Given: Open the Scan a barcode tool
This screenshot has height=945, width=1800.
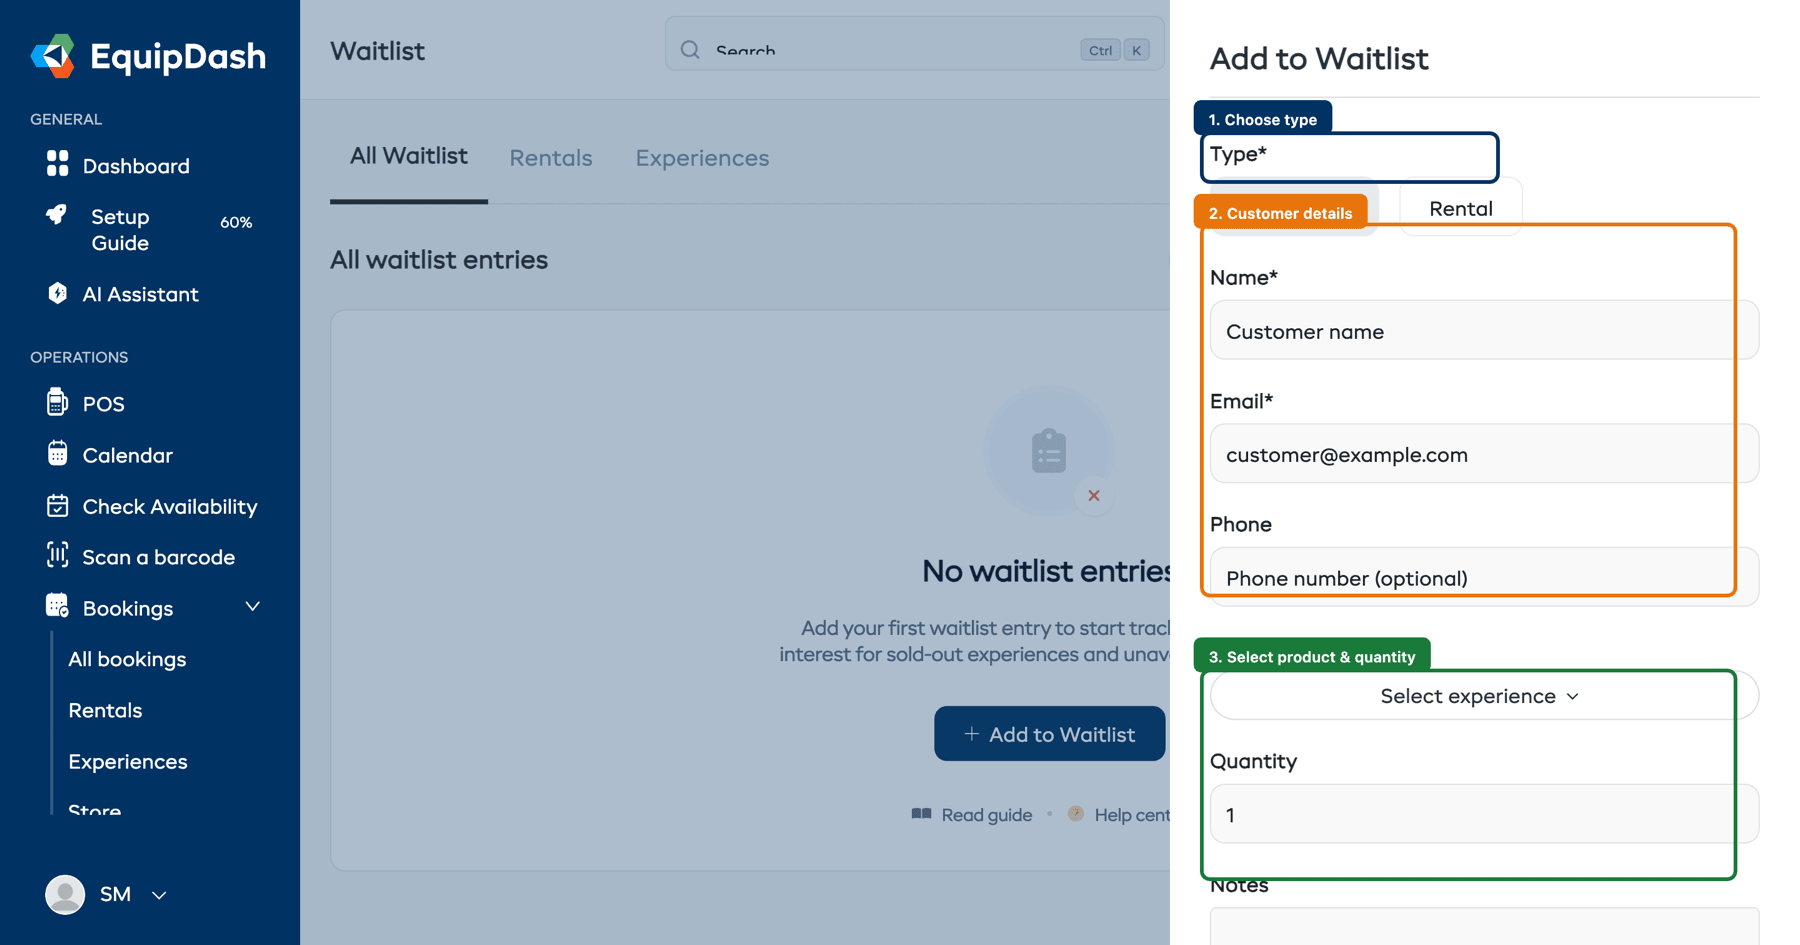Looking at the screenshot, I should 57,557.
